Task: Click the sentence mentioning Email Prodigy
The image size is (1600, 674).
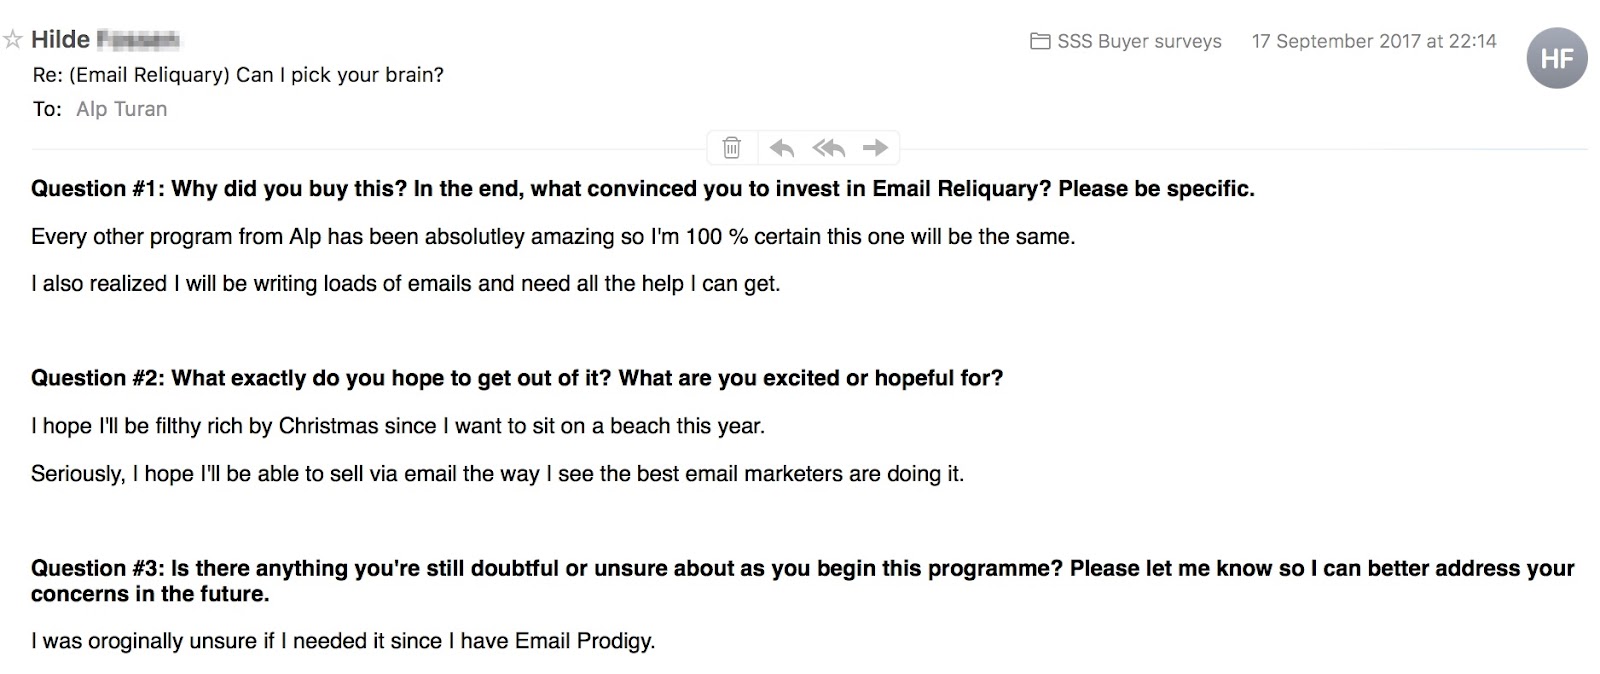Action: tap(343, 641)
